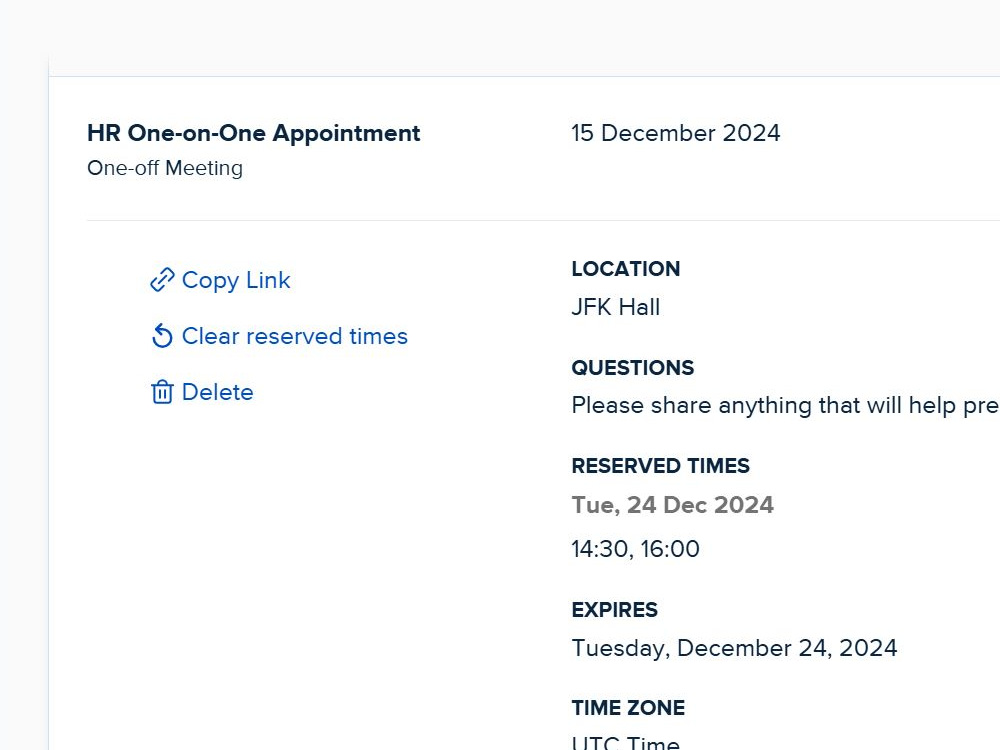This screenshot has height=750, width=1000.
Task: Click the One-off Meeting subtitle
Action: coord(165,168)
